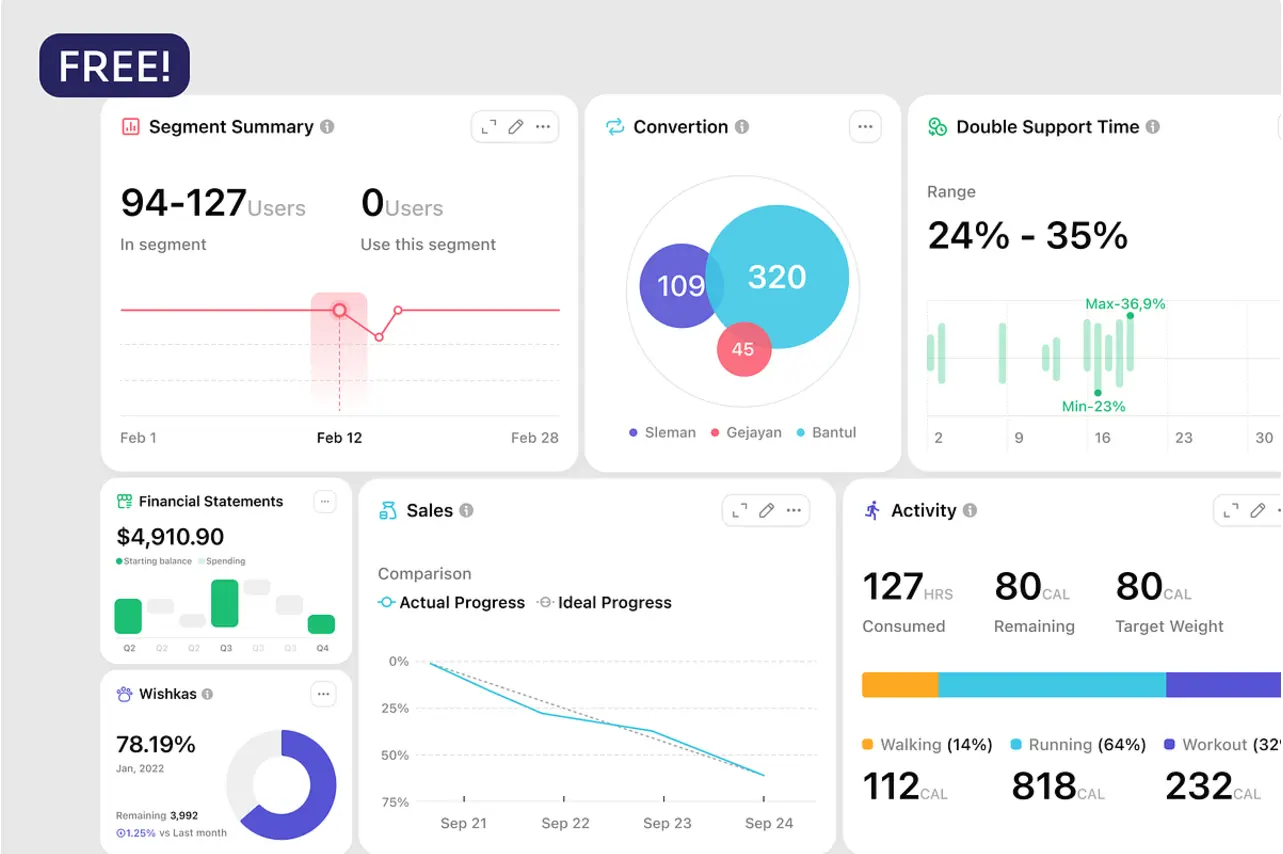Screen dimensions: 1283x854
Task: Open the Segment Summary info tooltip icon
Action: pos(327,127)
